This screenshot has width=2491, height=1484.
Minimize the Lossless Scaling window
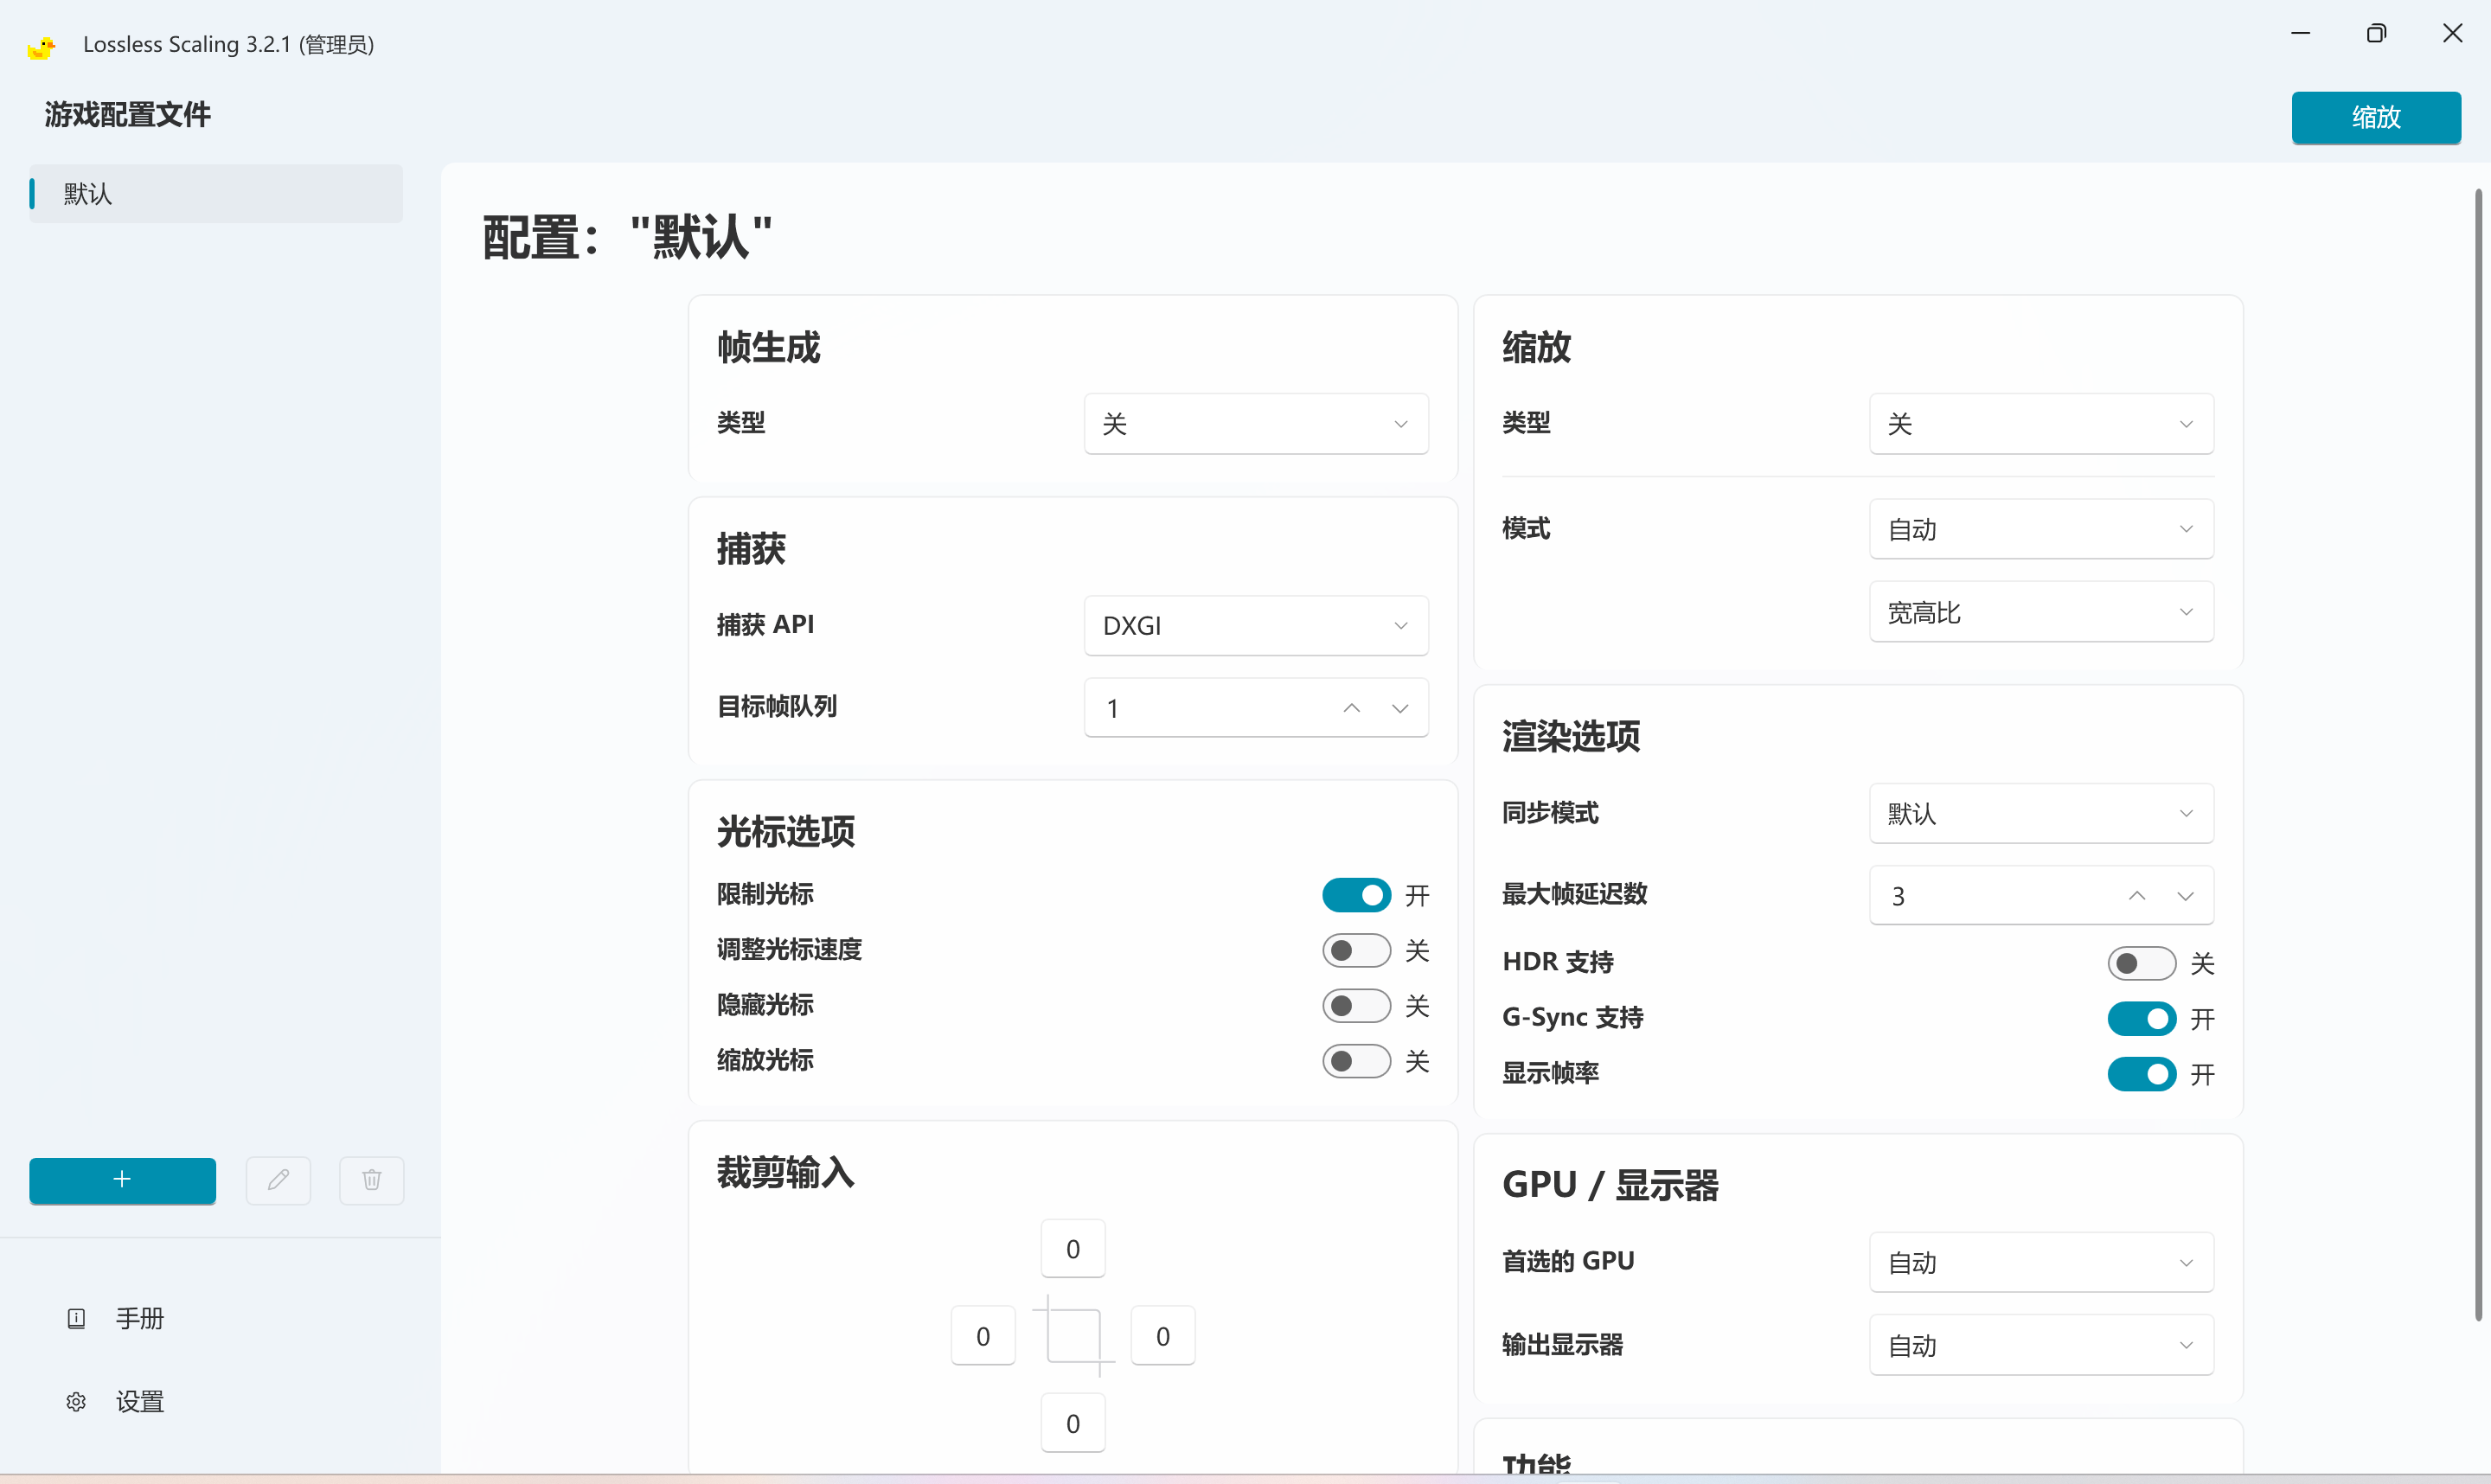[2300, 33]
